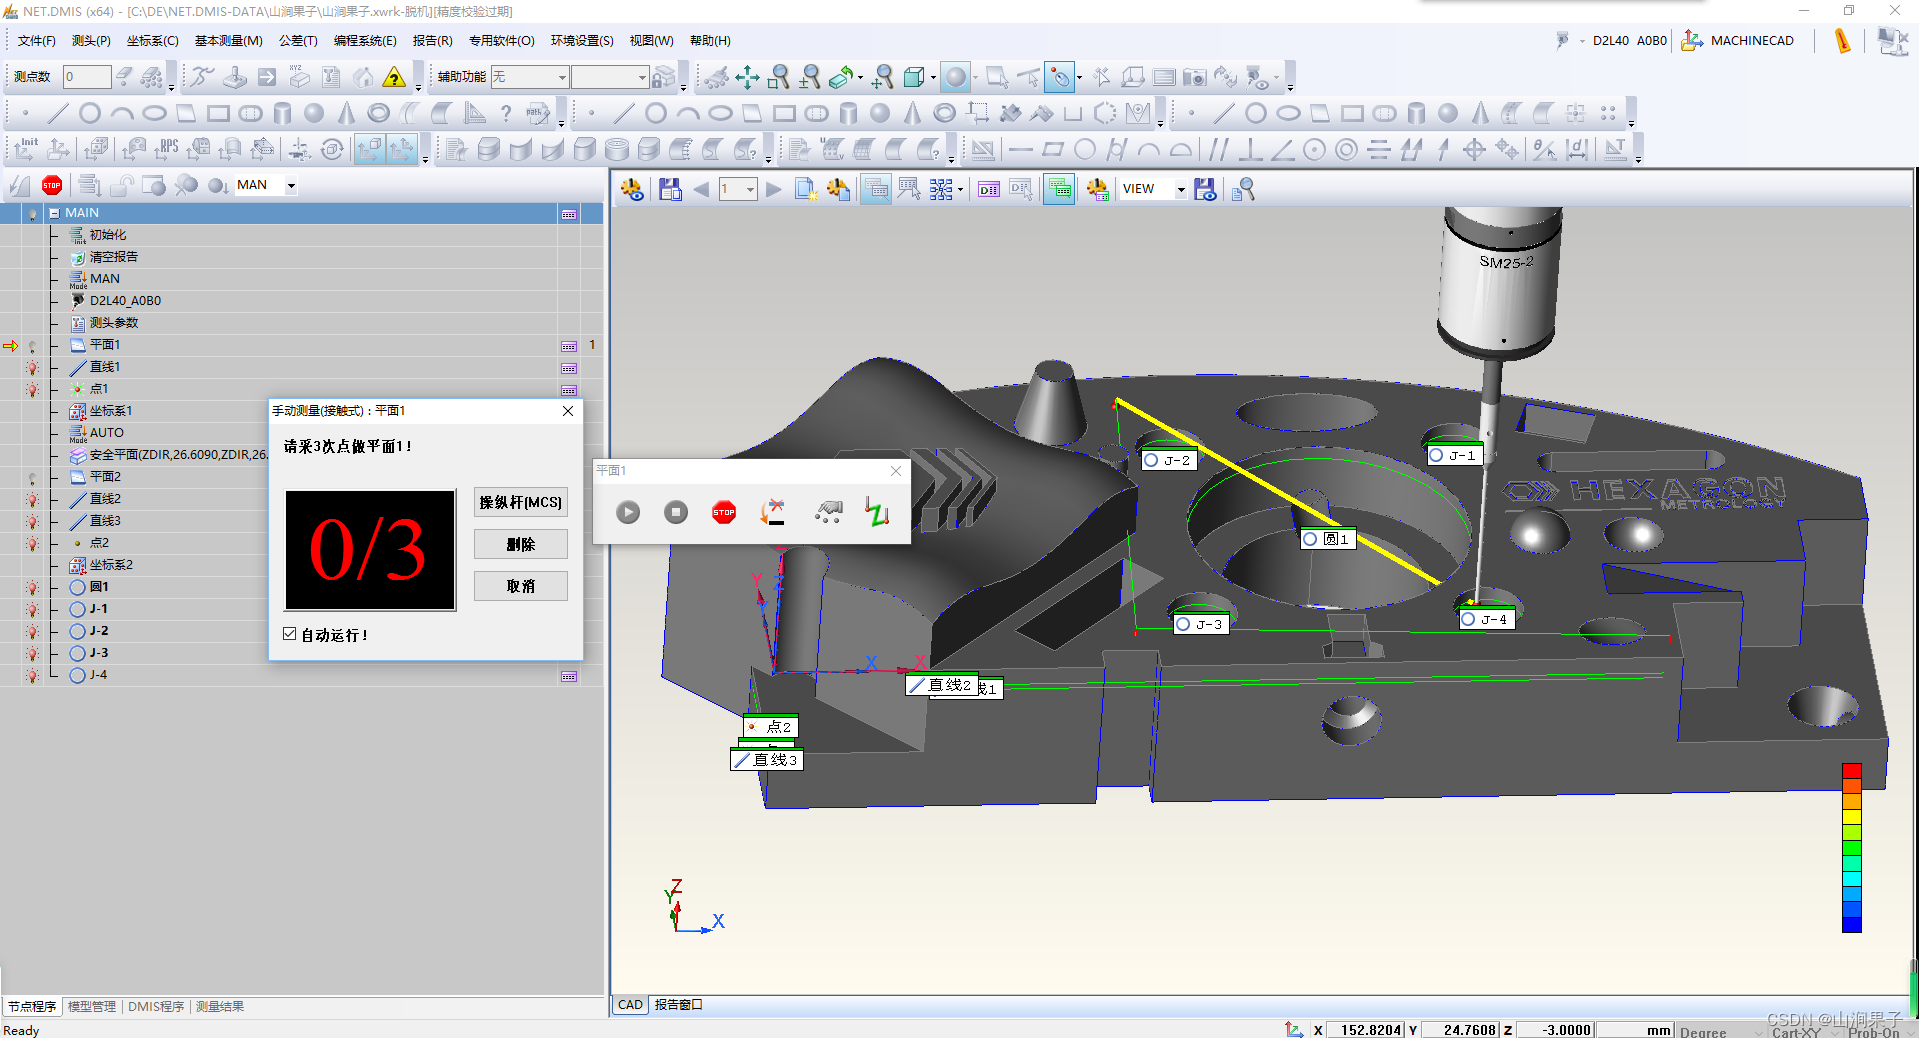The image size is (1919, 1038).
Task: Click the red segment of color scale
Action: coord(1851,771)
